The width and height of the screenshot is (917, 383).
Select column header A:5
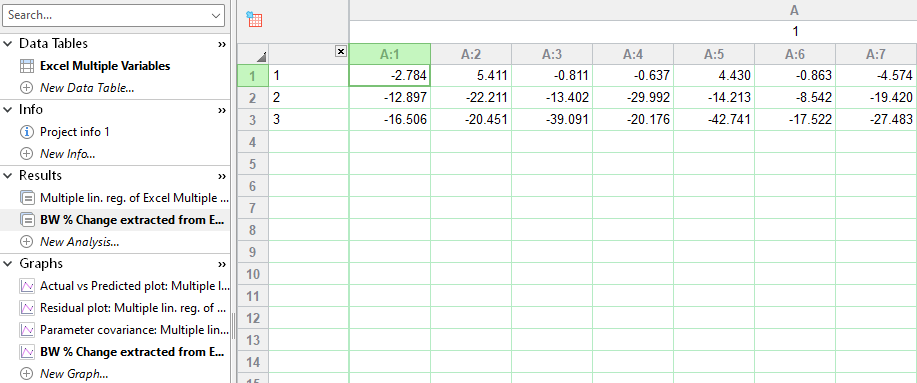tap(714, 54)
